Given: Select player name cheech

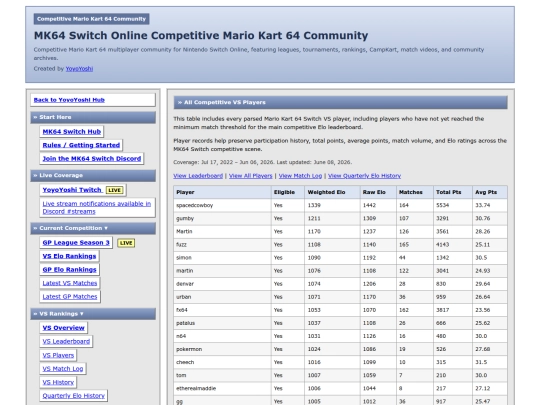Looking at the screenshot, I should coord(185,362).
